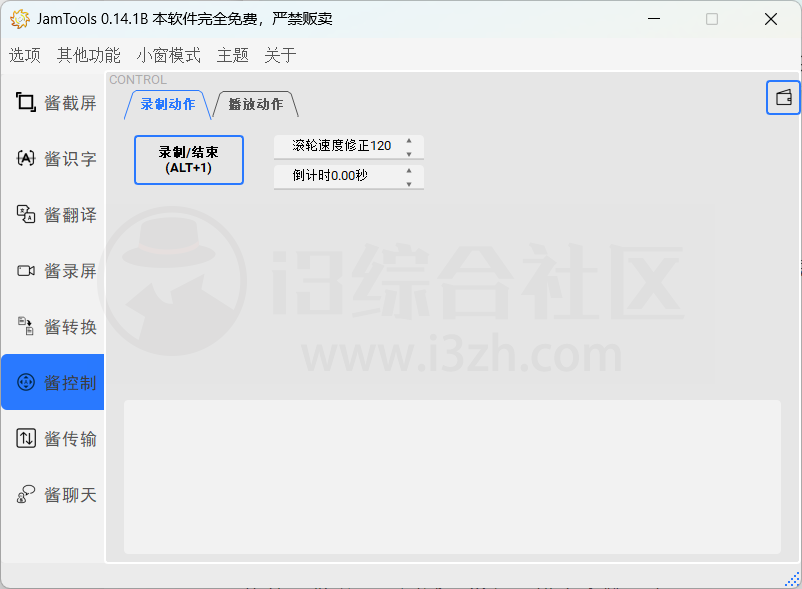
Task: Open the 主题 menu
Action: pyautogui.click(x=232, y=55)
